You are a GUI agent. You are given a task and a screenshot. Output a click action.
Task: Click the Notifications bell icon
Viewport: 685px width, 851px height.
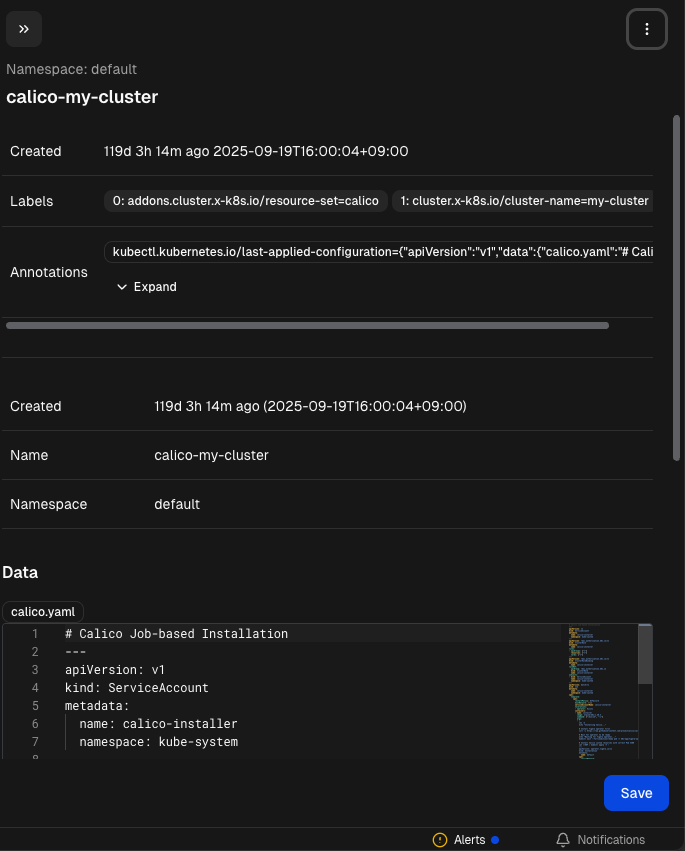pos(563,840)
